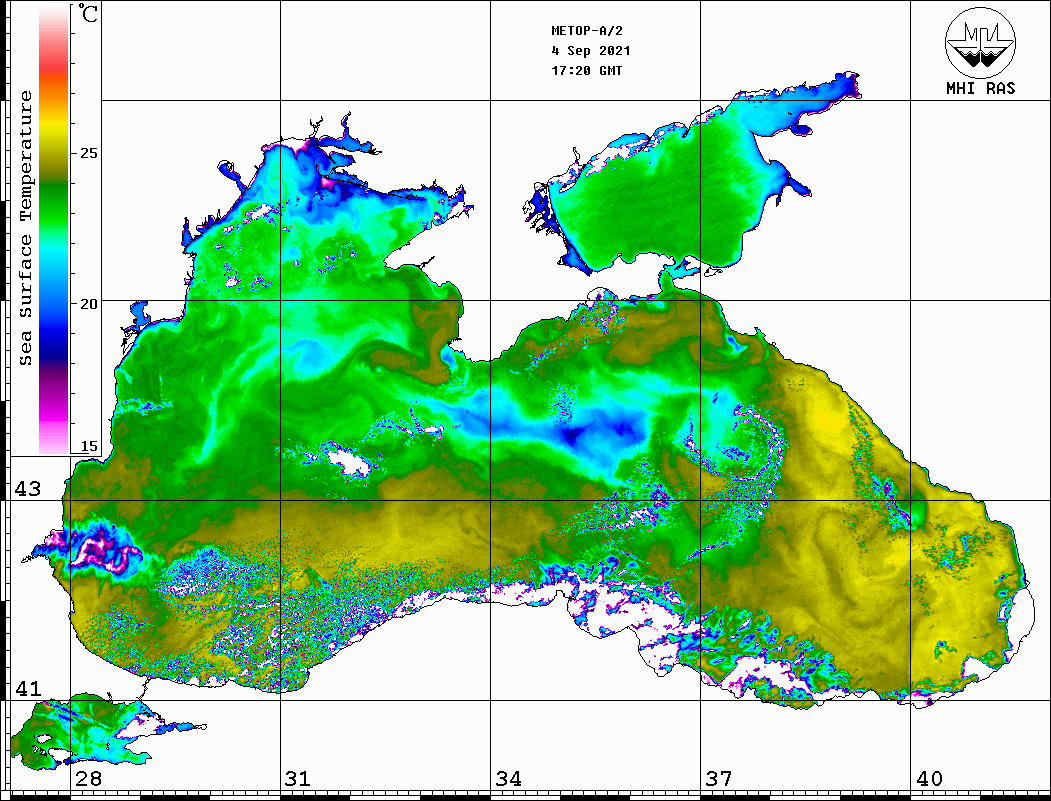Click the latitude label 43
This screenshot has width=1051, height=801.
pyautogui.click(x=28, y=489)
